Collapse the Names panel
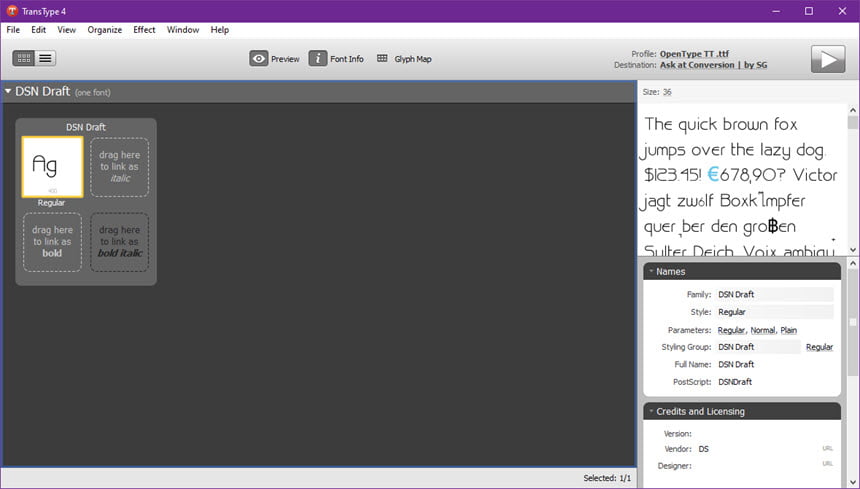Viewport: 860px width, 489px height. [x=651, y=271]
